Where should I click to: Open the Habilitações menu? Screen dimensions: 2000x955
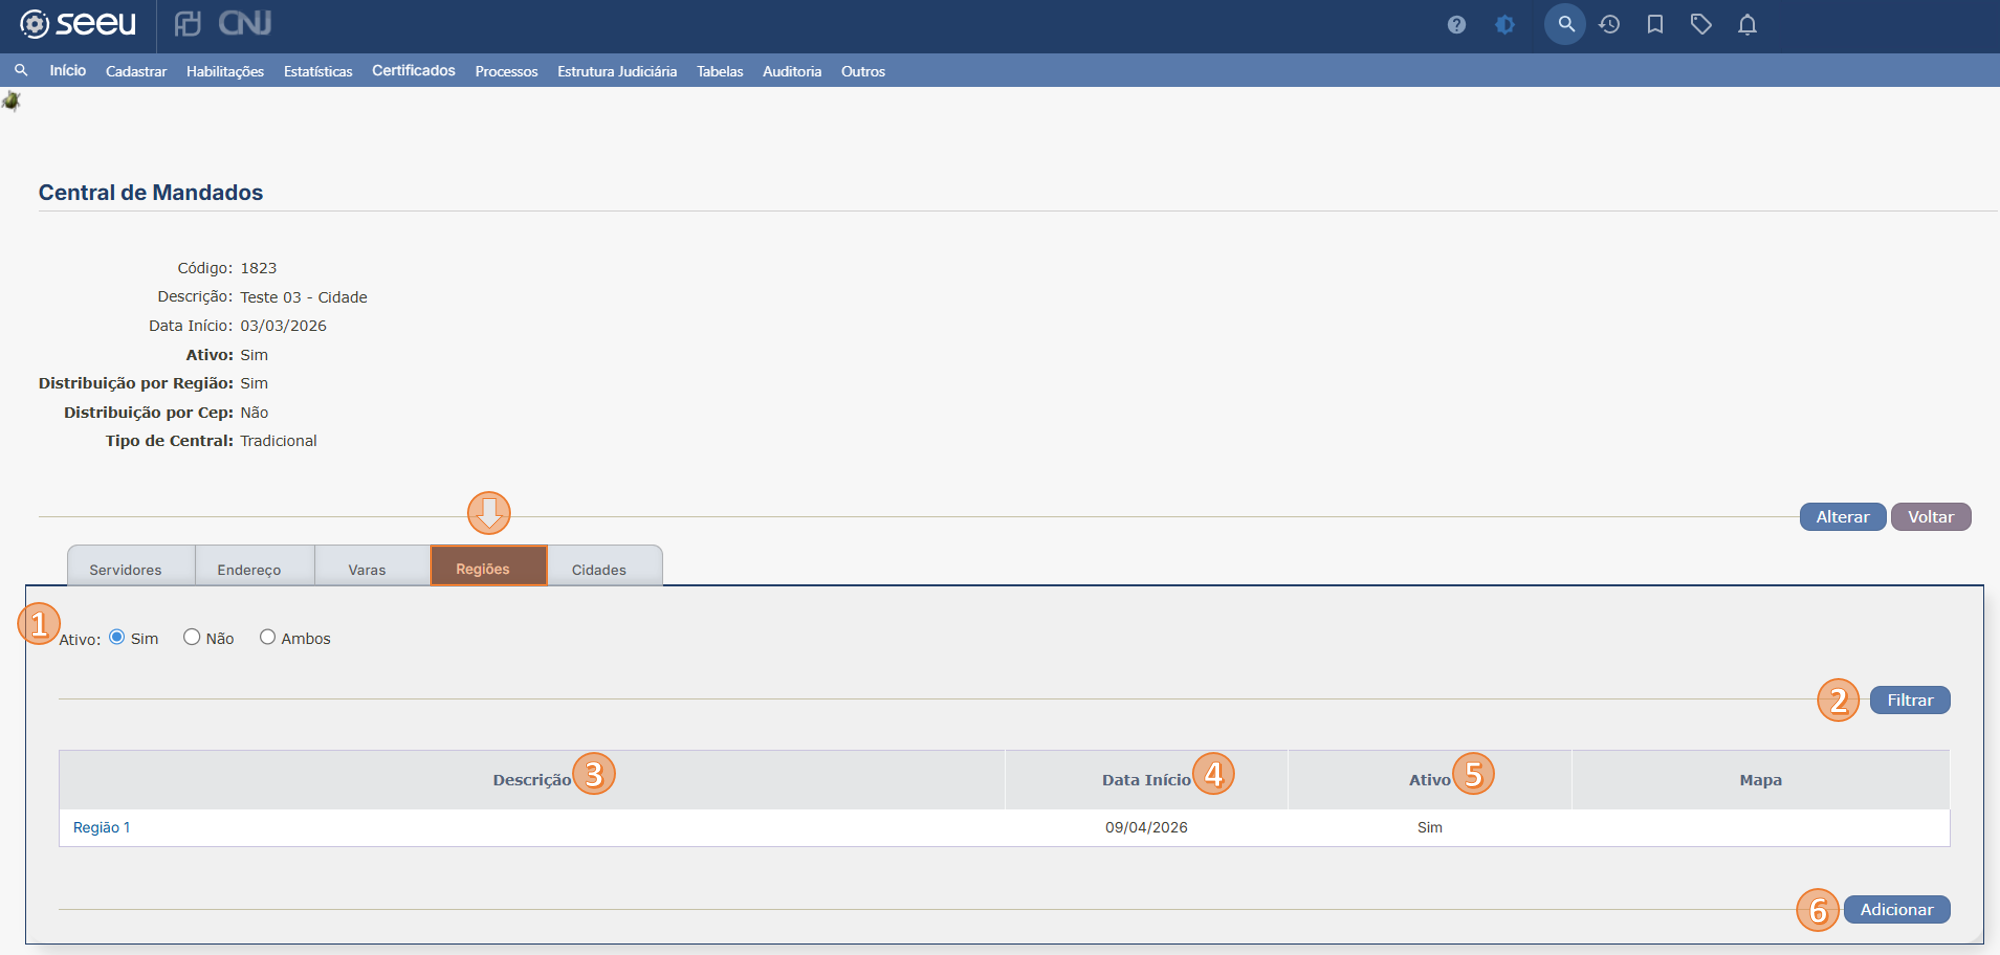pyautogui.click(x=225, y=71)
